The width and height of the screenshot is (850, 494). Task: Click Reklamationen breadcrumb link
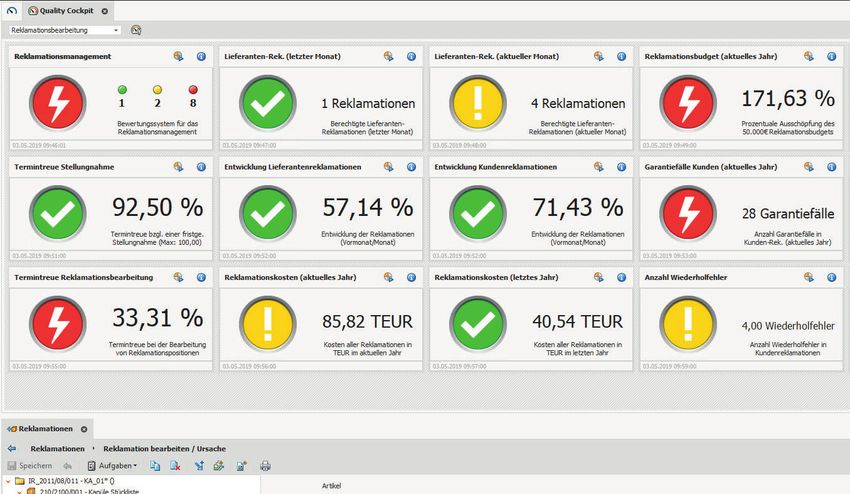coord(57,449)
